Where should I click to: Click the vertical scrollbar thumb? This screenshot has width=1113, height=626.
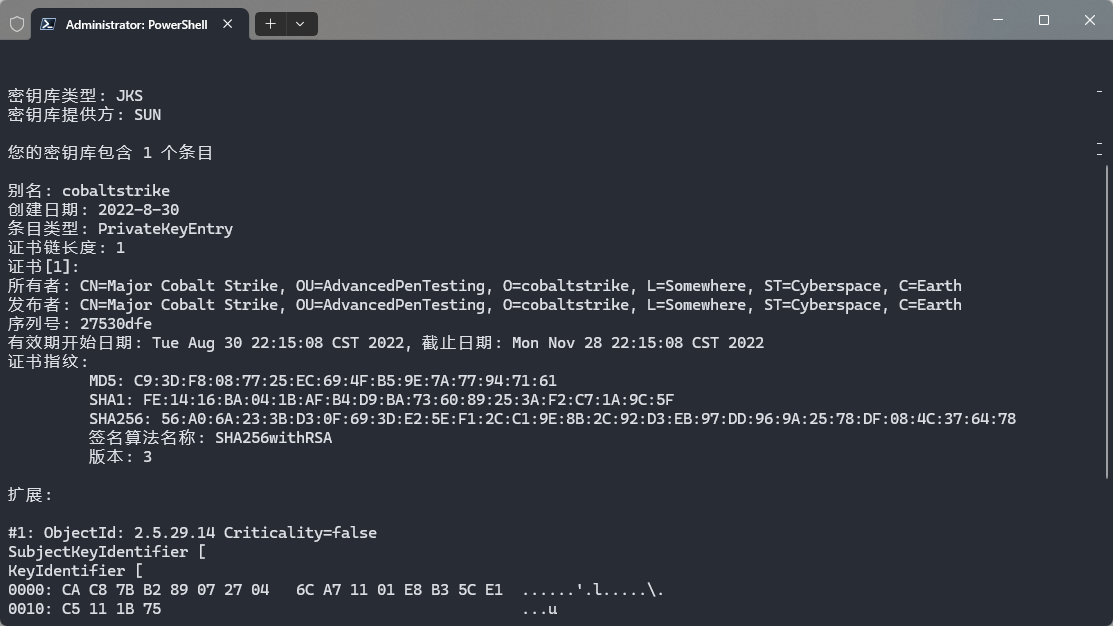pyautogui.click(x=1107, y=322)
